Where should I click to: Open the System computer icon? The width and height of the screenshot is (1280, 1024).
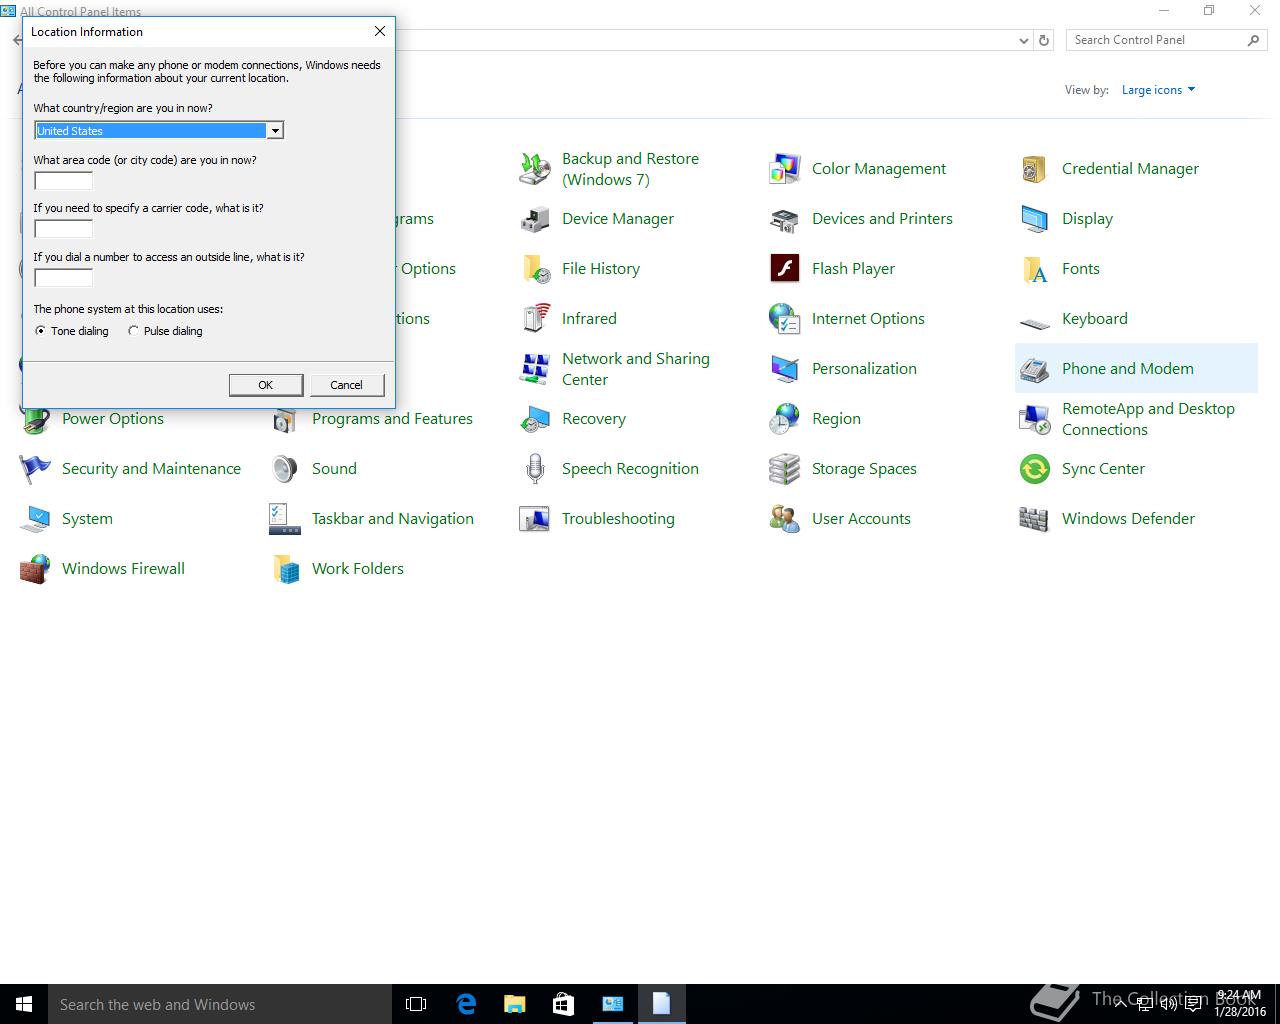coord(35,519)
